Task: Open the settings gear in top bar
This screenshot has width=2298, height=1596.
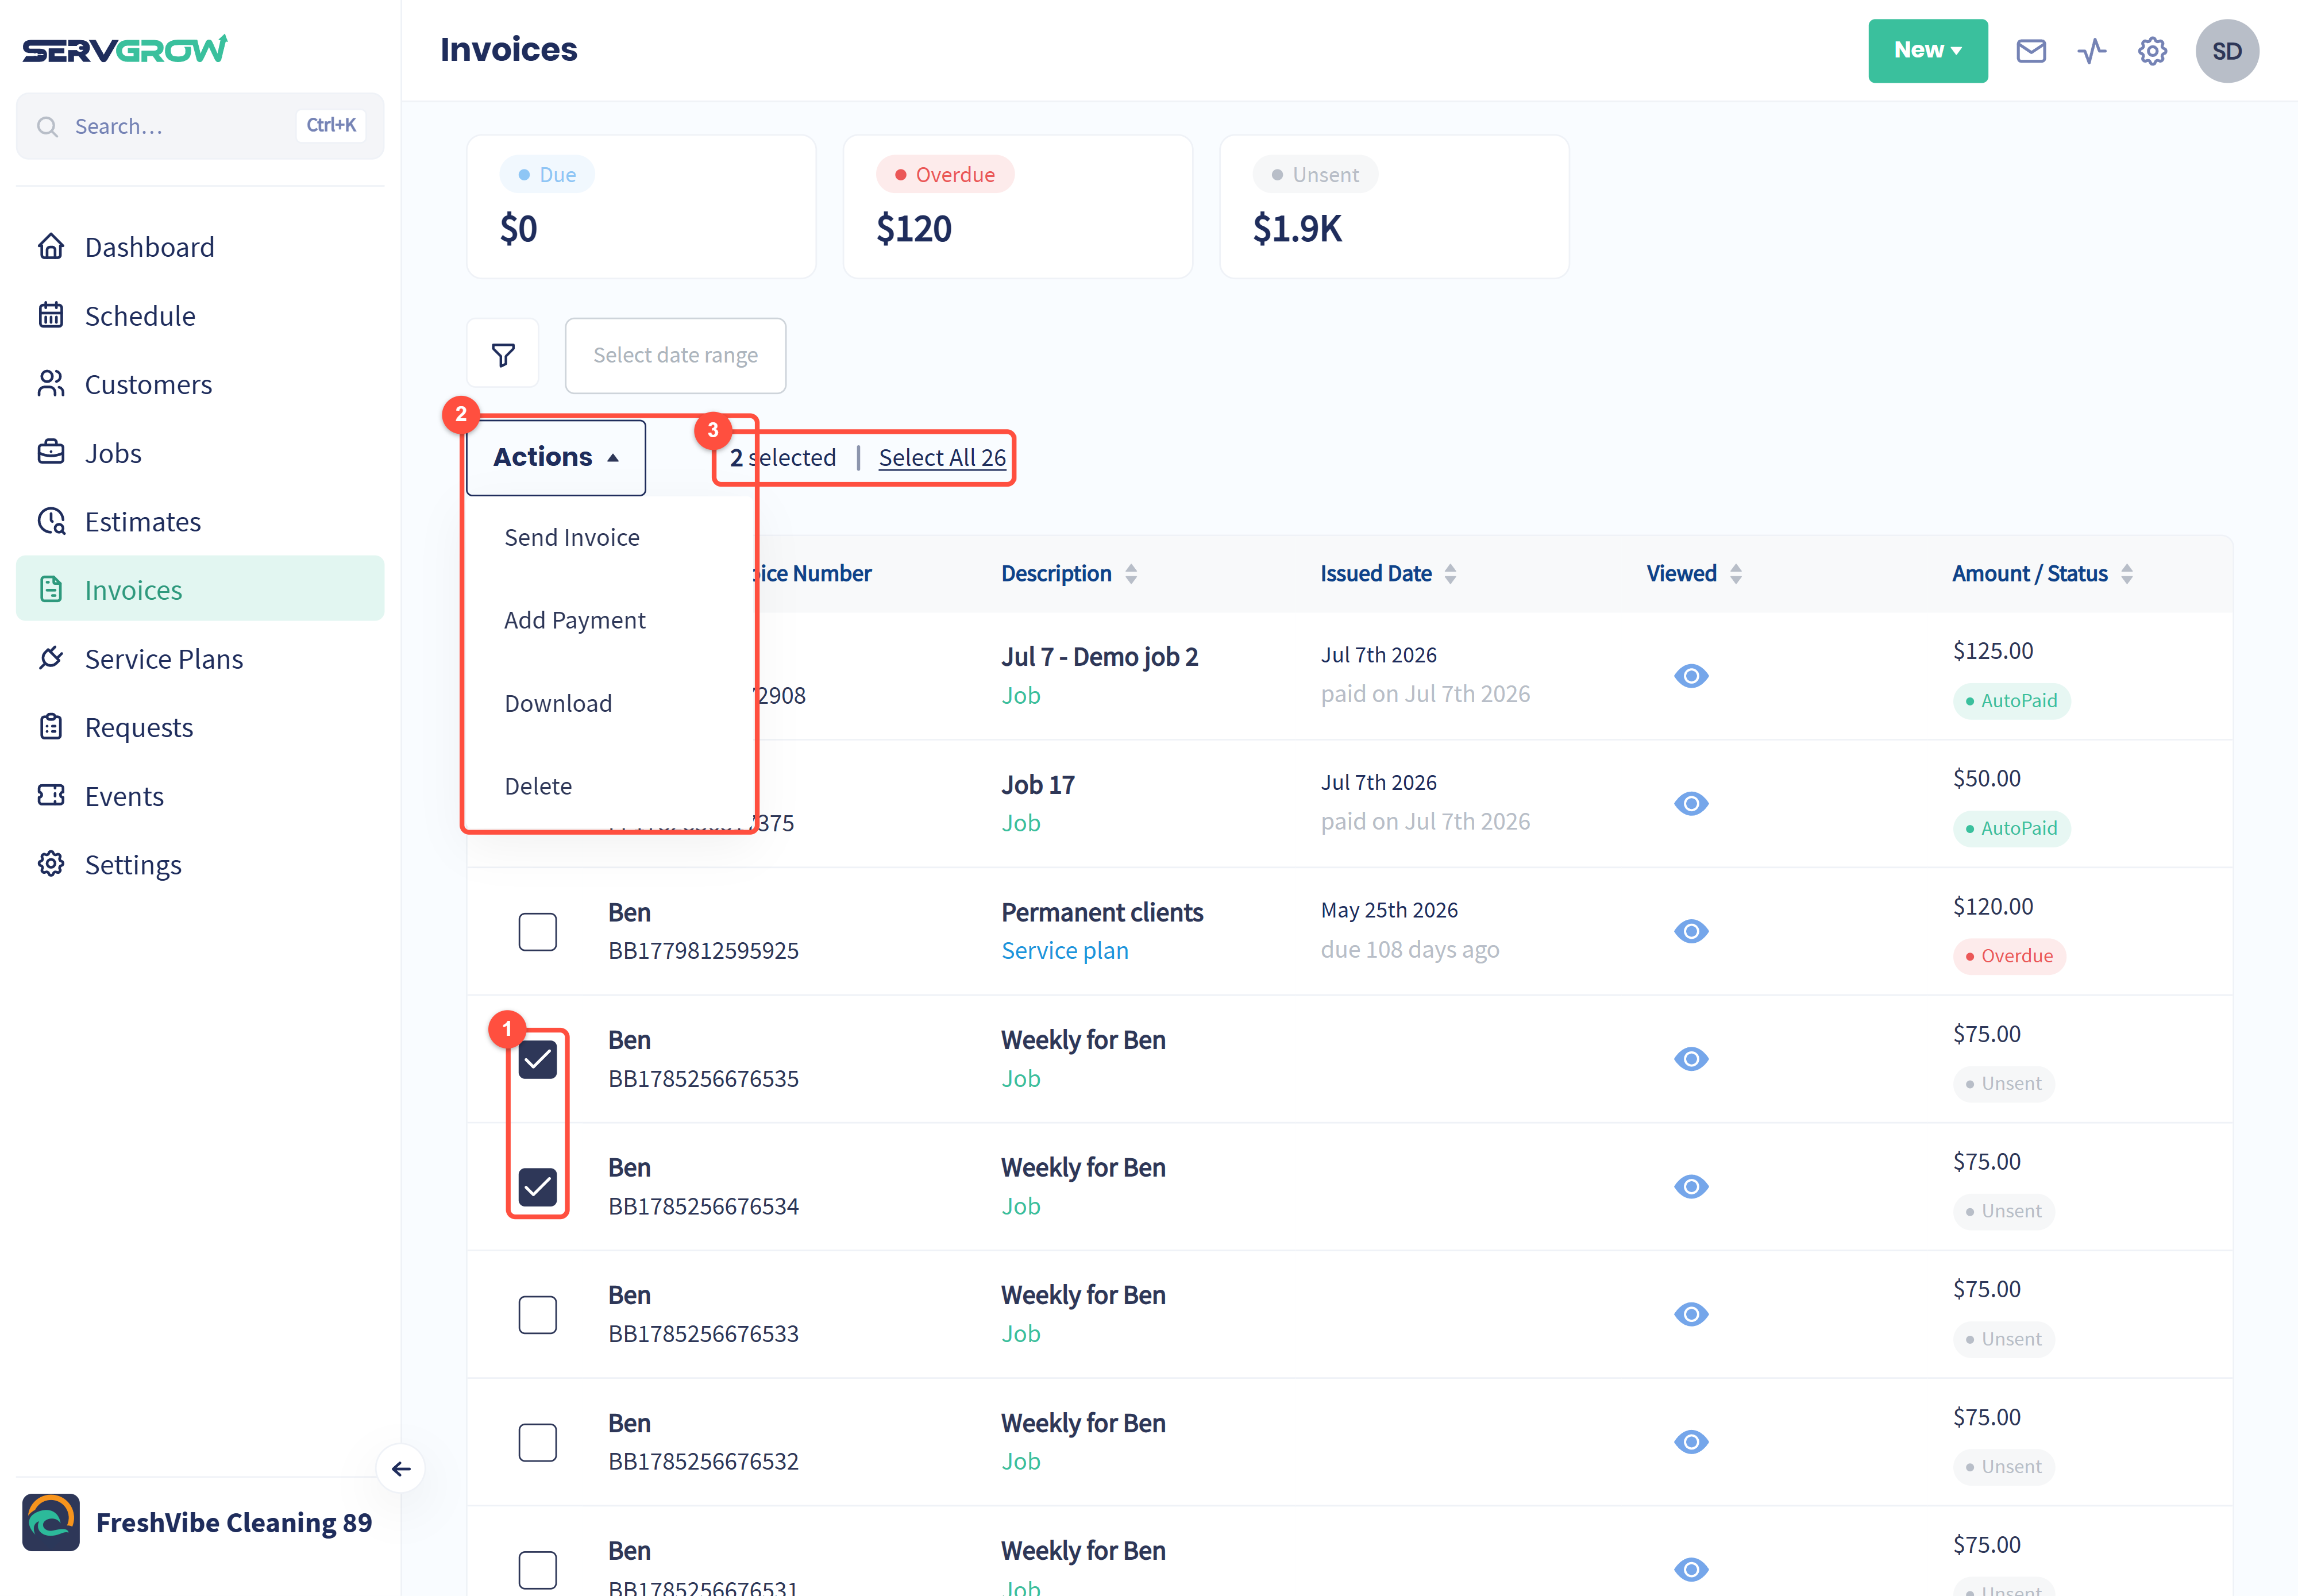Action: point(2152,51)
